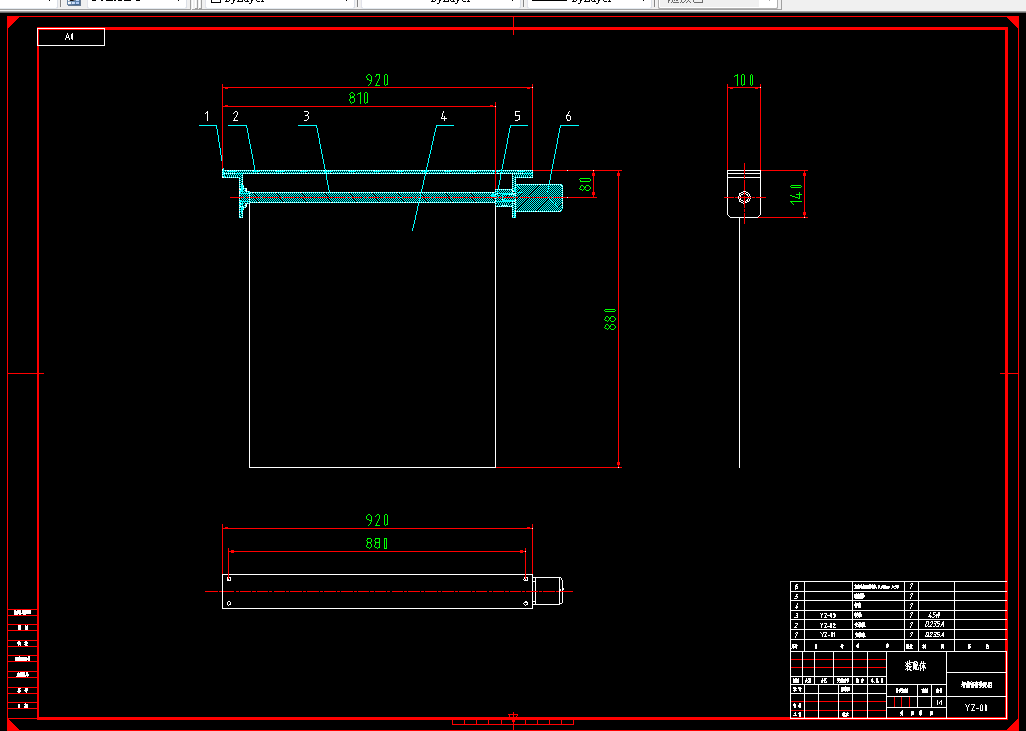Select the 140 height dimension on side view
Image resolution: width=1026 pixels, height=731 pixels.
(796, 194)
